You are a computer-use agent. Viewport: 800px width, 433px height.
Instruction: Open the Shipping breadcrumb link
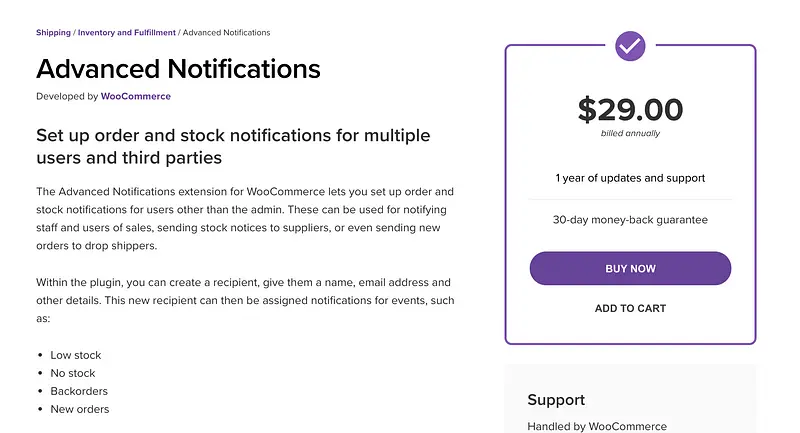point(53,33)
